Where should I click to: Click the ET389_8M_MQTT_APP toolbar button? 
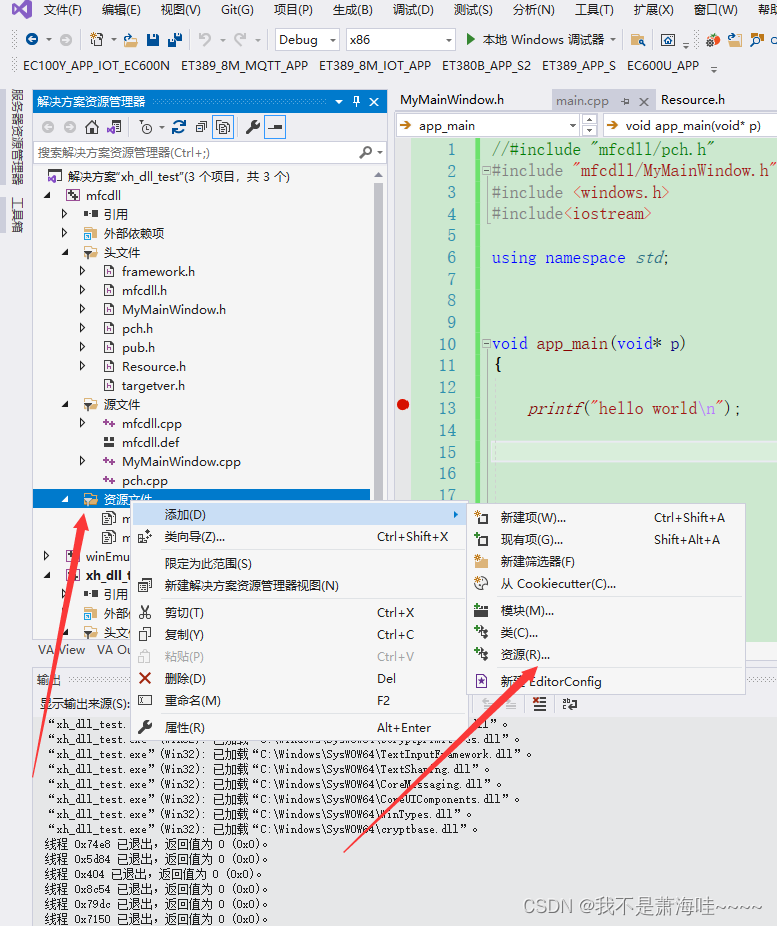(244, 66)
